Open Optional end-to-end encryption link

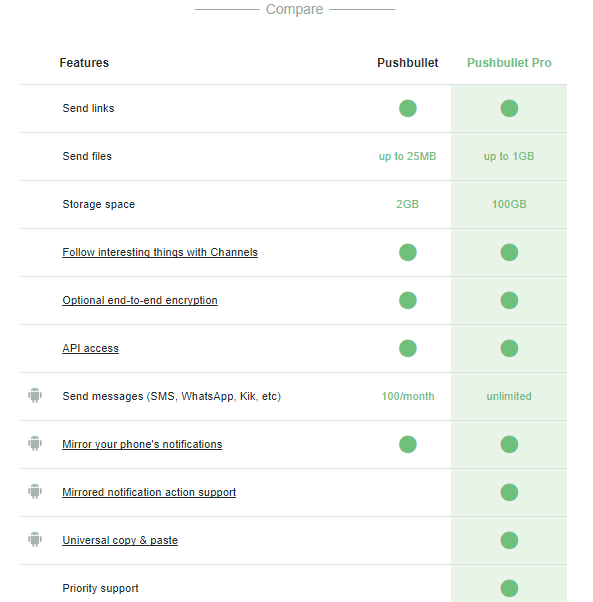tap(140, 300)
